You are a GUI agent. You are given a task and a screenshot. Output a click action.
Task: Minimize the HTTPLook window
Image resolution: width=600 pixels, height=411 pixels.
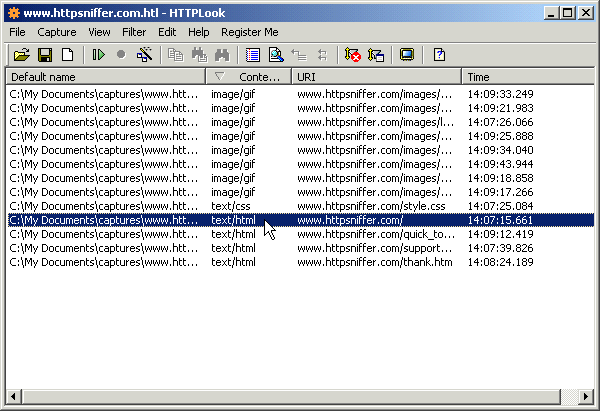coord(551,13)
